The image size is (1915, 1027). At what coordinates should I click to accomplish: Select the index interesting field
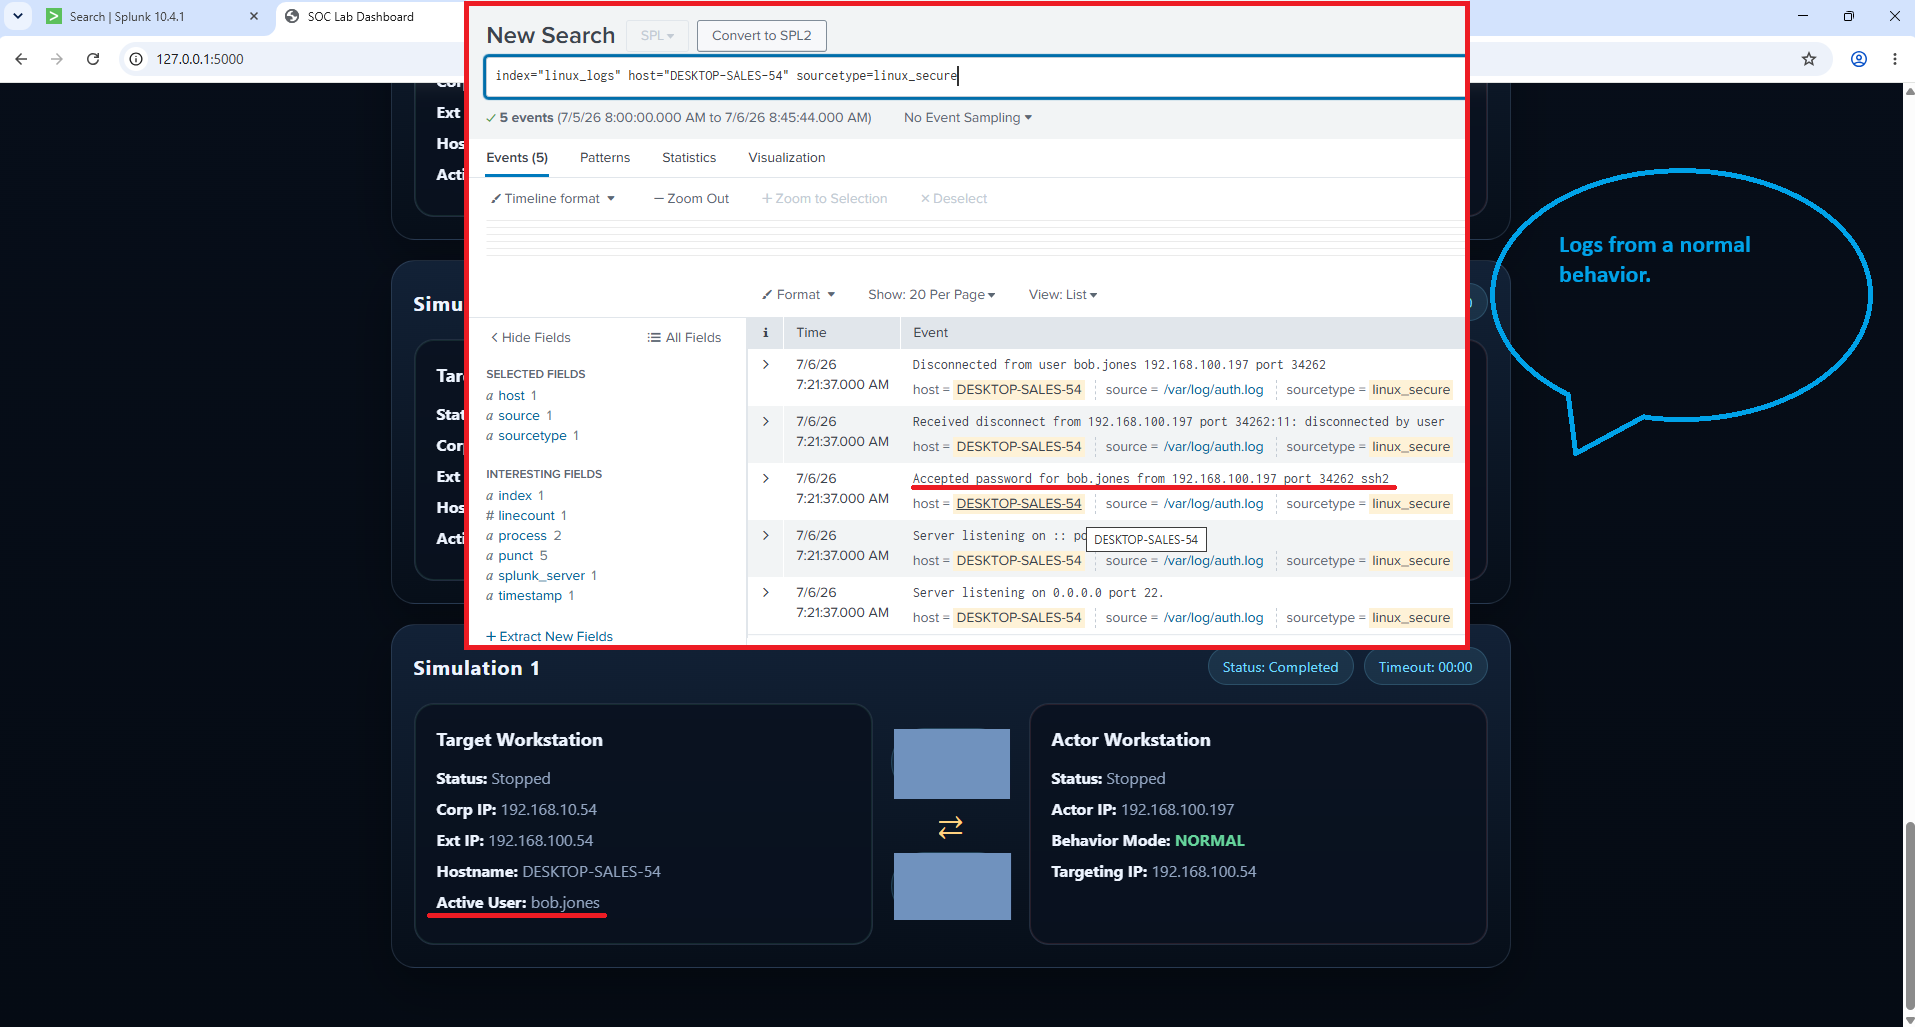click(515, 496)
